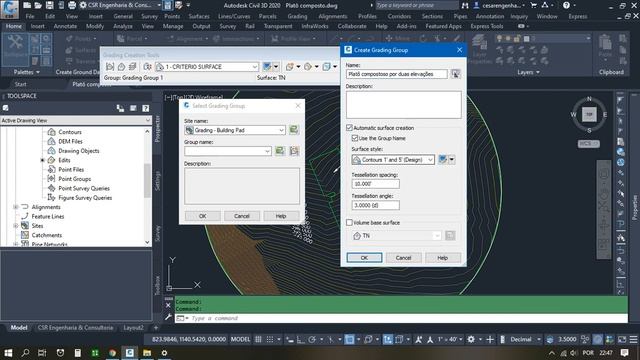Screen dimensions: 640x360
Task: Click the command line close X icon
Action: (168, 305)
